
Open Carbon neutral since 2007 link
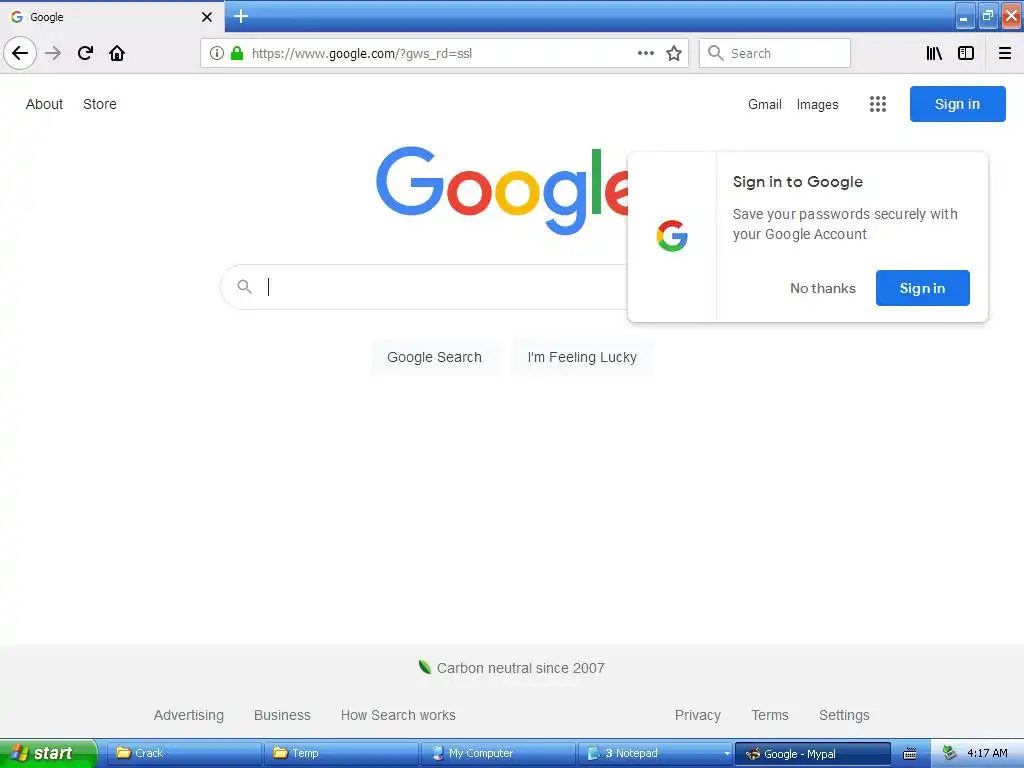tap(512, 668)
